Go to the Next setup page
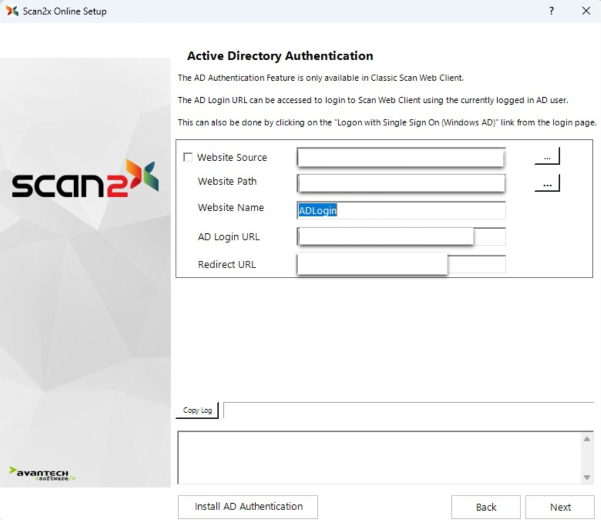Image resolution: width=601 pixels, height=520 pixels. pyautogui.click(x=560, y=507)
